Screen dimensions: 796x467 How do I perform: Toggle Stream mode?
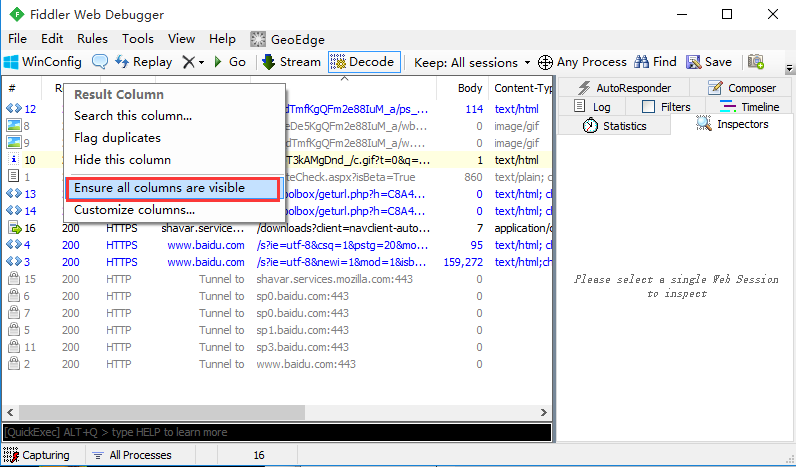pos(291,62)
